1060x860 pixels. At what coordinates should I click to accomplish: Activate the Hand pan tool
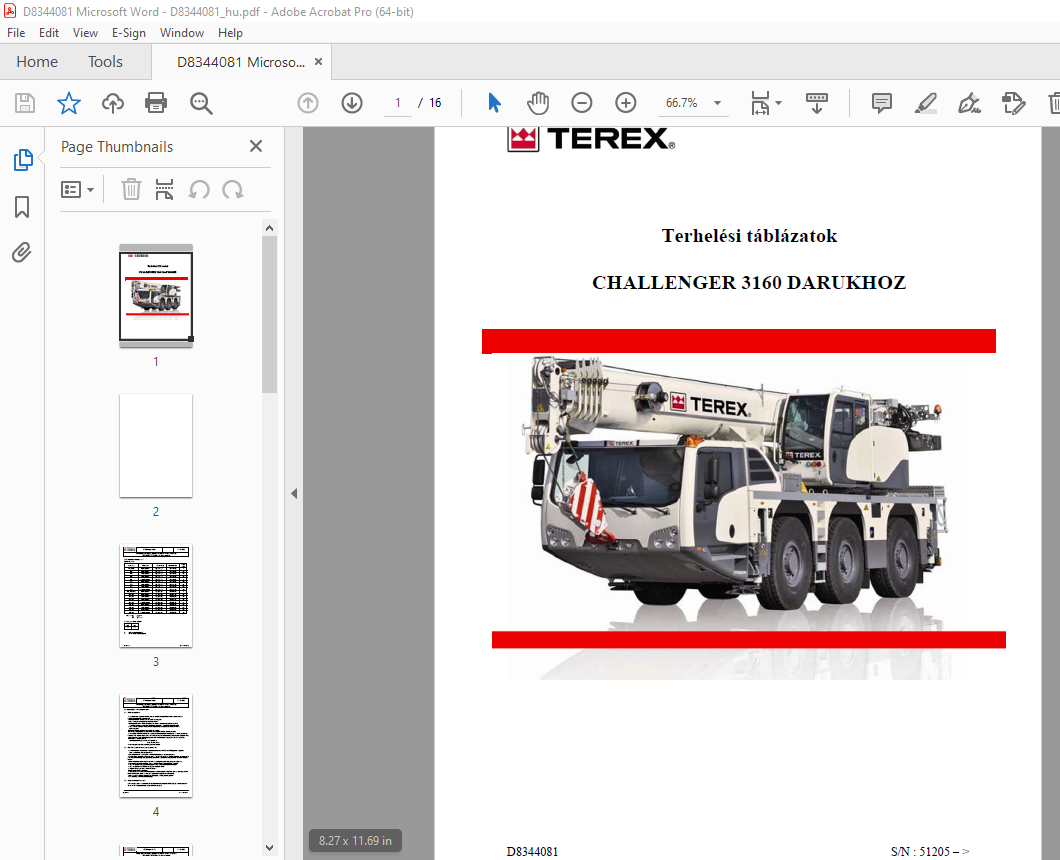[x=538, y=103]
